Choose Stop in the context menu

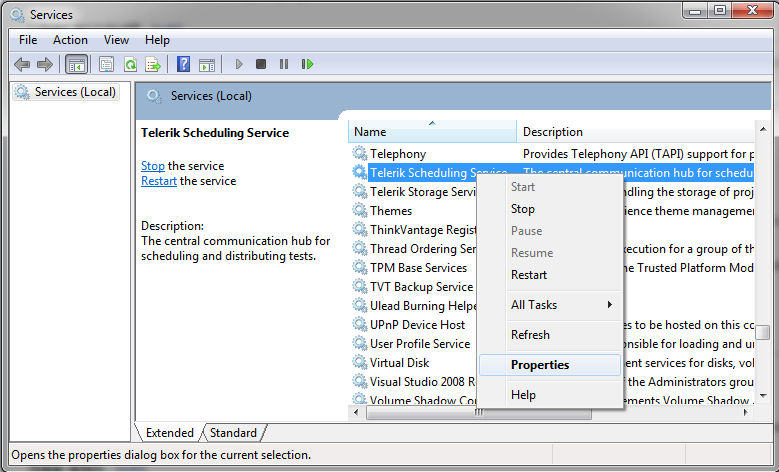tap(550, 209)
